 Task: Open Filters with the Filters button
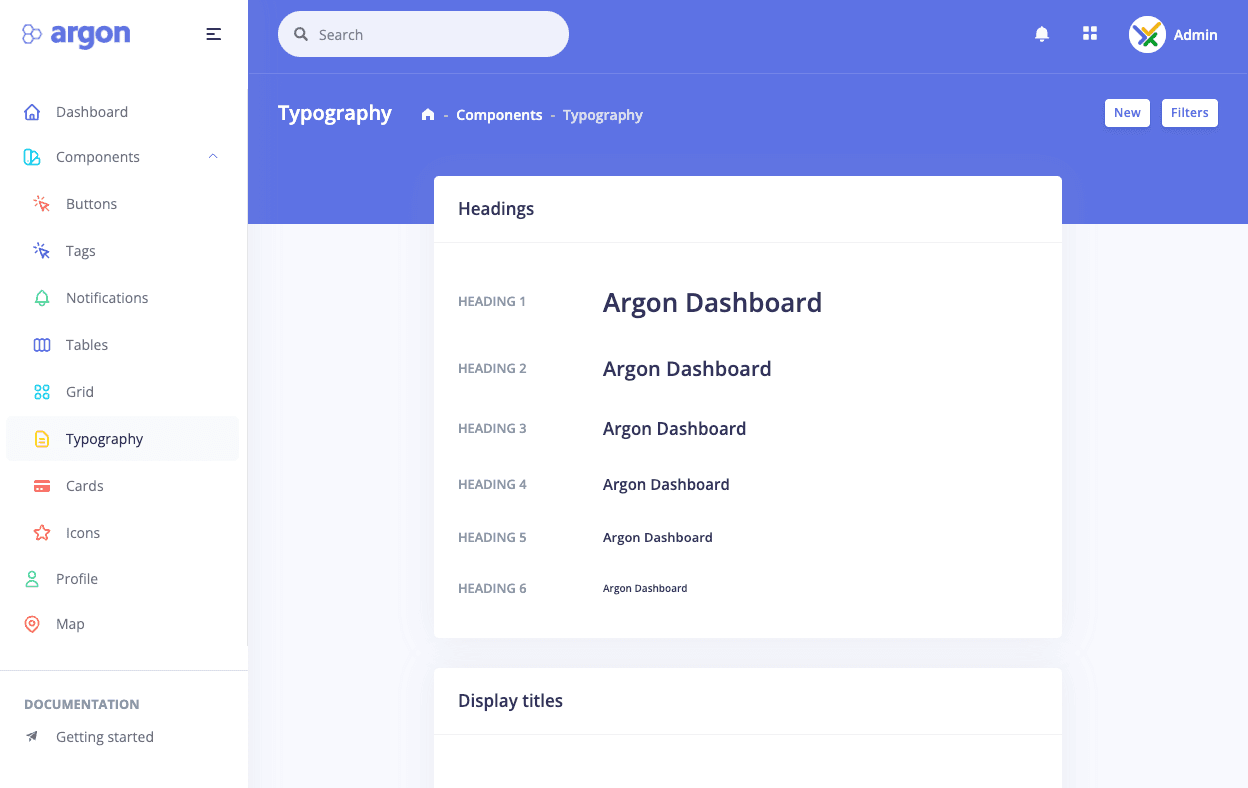click(x=1189, y=112)
